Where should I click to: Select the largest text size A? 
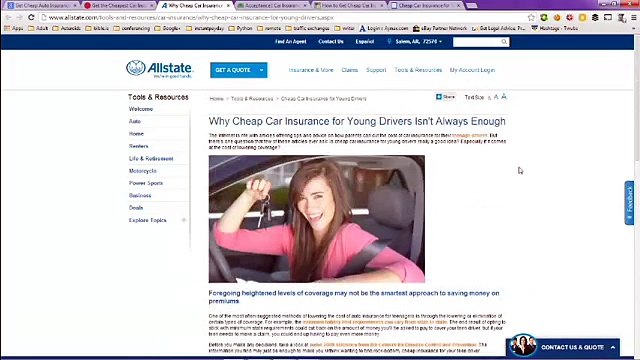[x=504, y=97]
